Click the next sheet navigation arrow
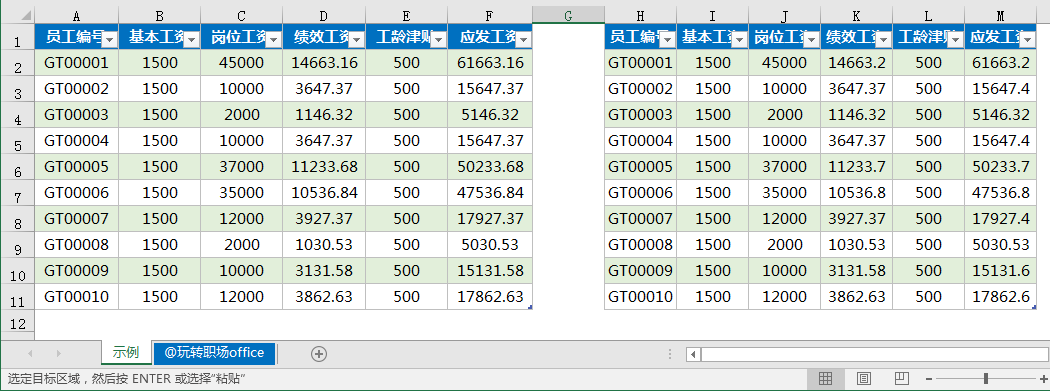The image size is (1050, 391). click(58, 354)
